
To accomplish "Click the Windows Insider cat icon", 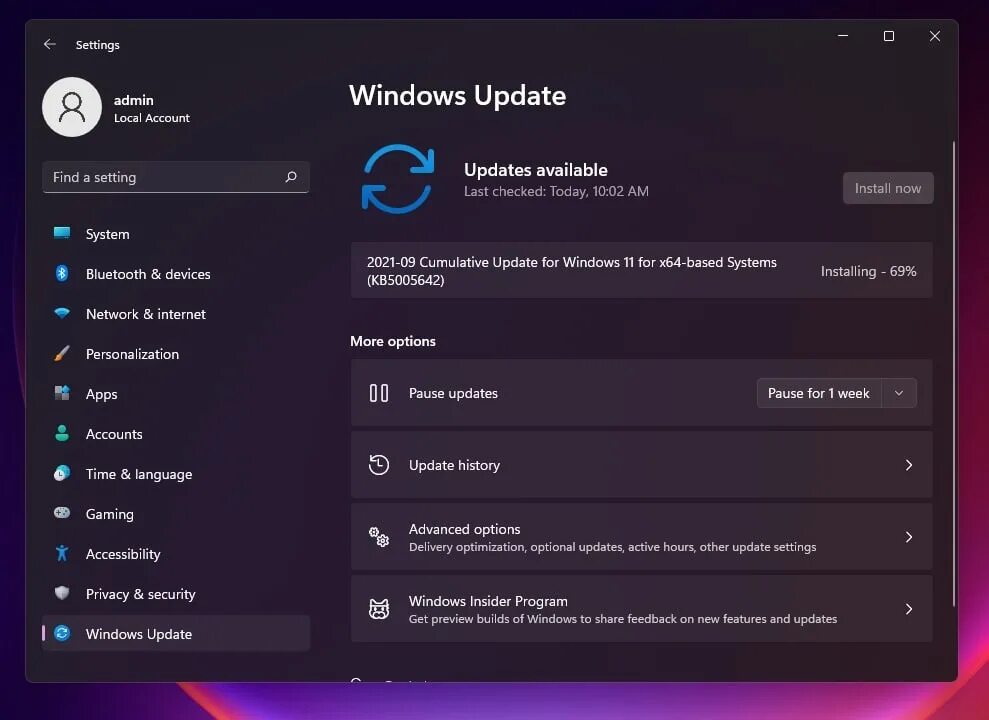I will tap(378, 609).
